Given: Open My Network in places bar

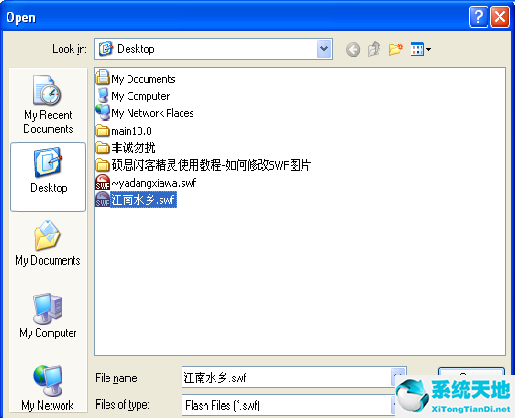Looking at the screenshot, I should (48, 388).
